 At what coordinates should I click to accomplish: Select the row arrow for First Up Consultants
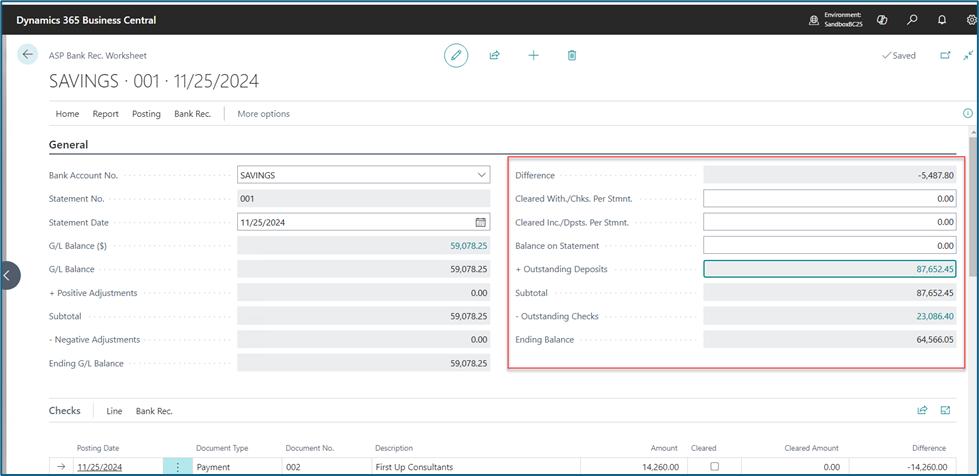[x=61, y=467]
